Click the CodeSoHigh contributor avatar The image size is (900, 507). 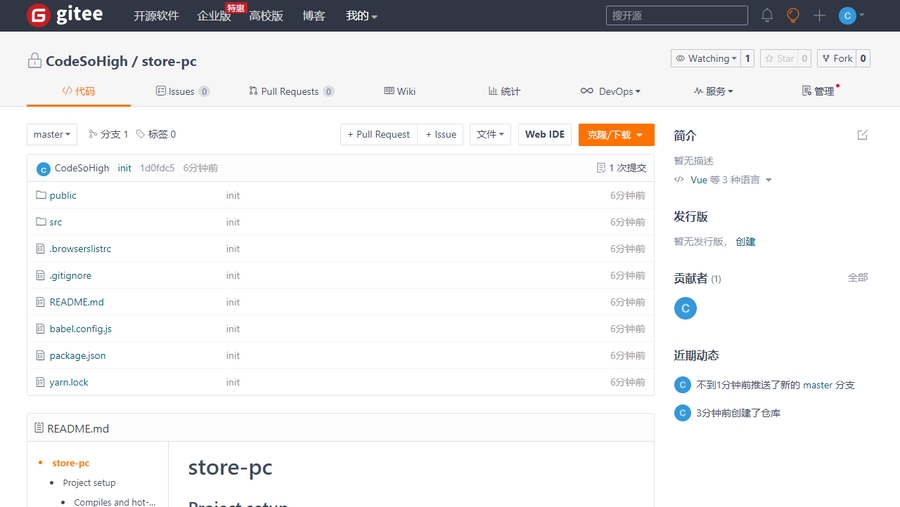(685, 308)
